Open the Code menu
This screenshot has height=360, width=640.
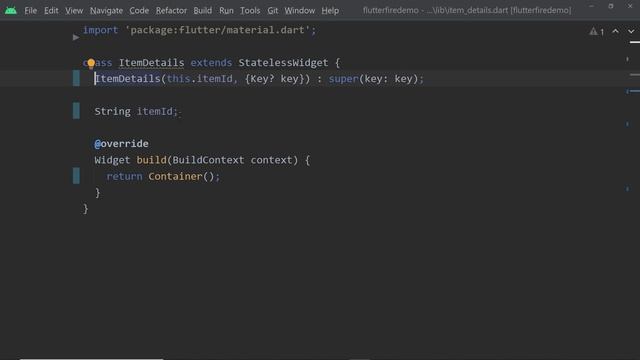click(139, 10)
